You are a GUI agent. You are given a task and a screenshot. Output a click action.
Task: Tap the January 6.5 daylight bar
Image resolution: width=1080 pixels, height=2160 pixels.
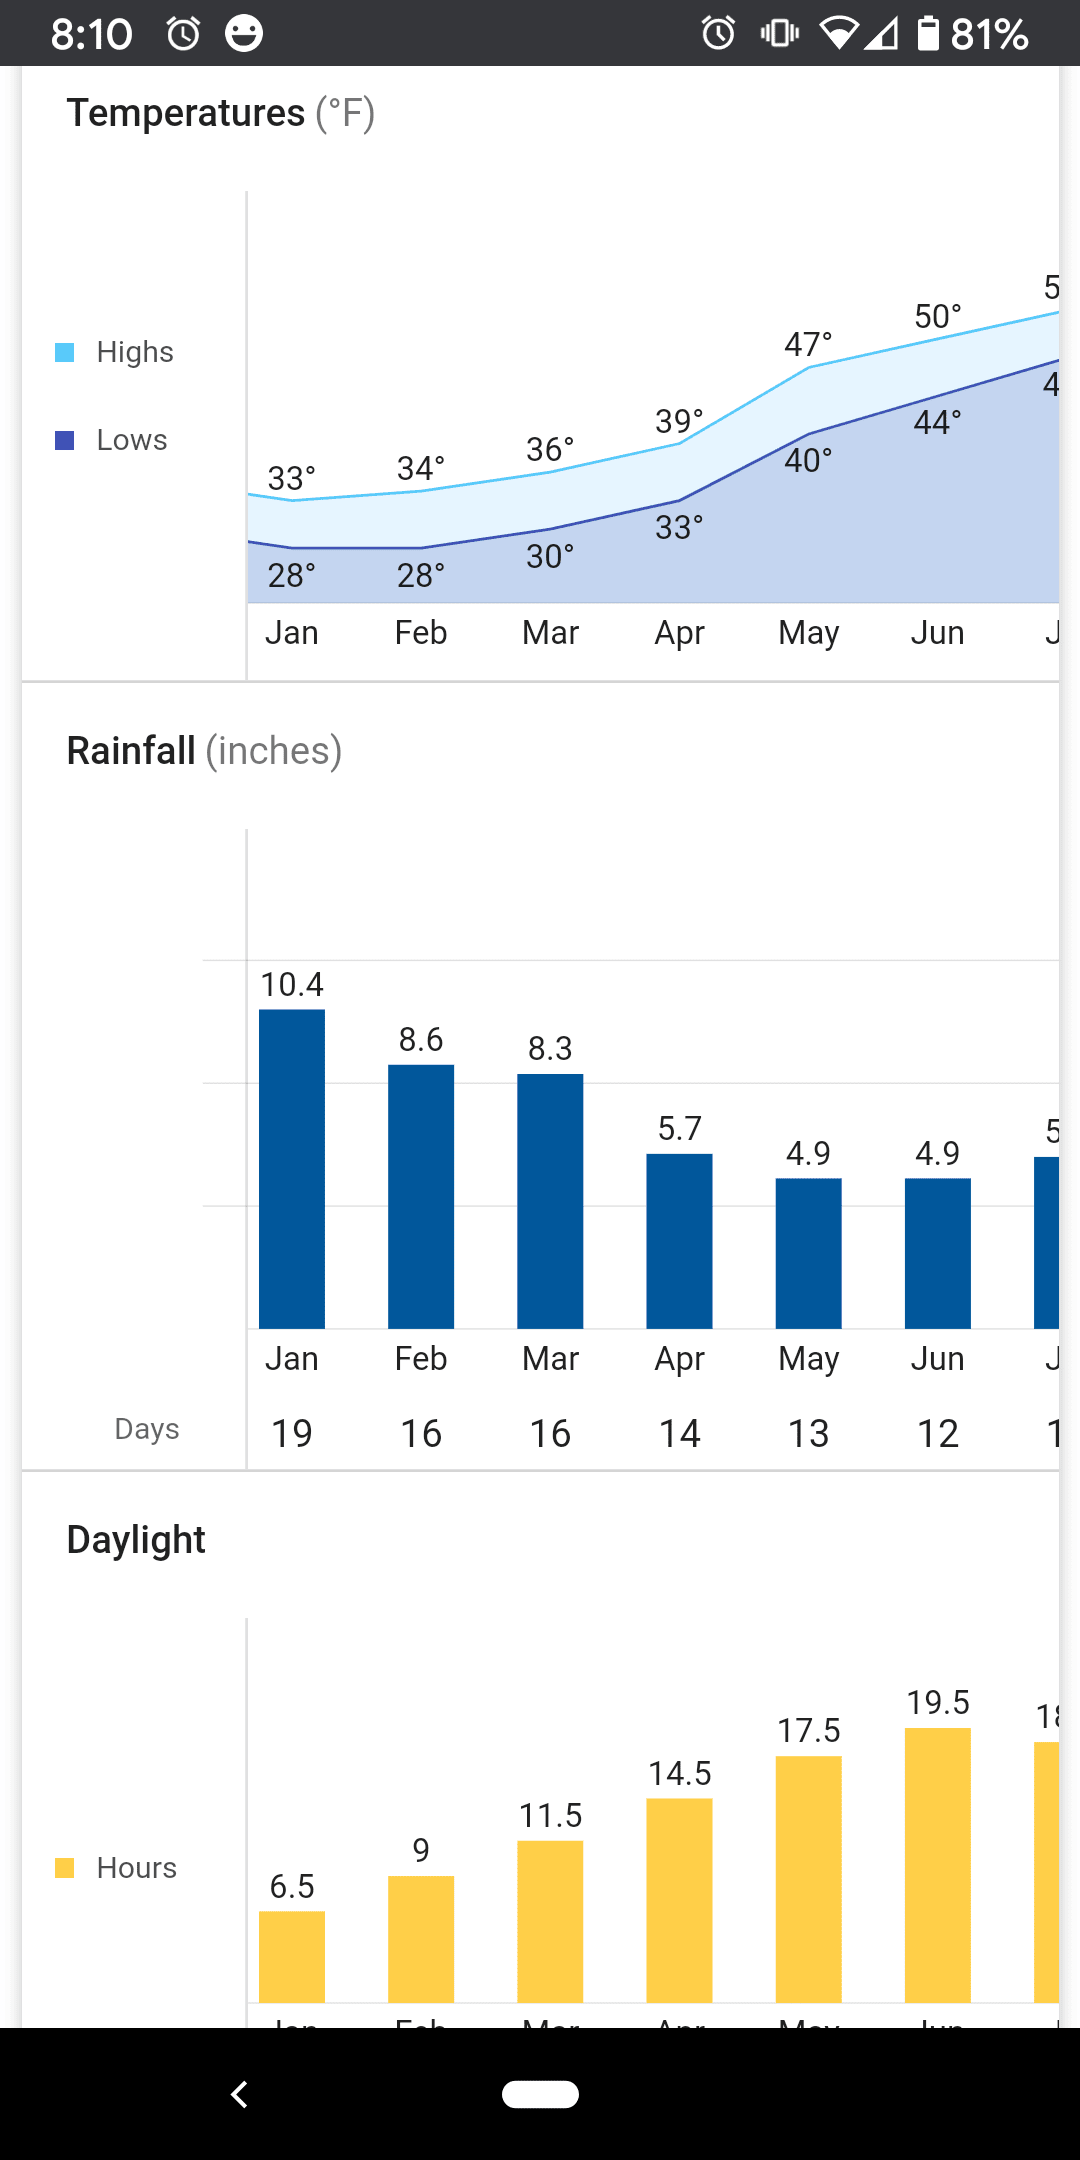point(292,1956)
